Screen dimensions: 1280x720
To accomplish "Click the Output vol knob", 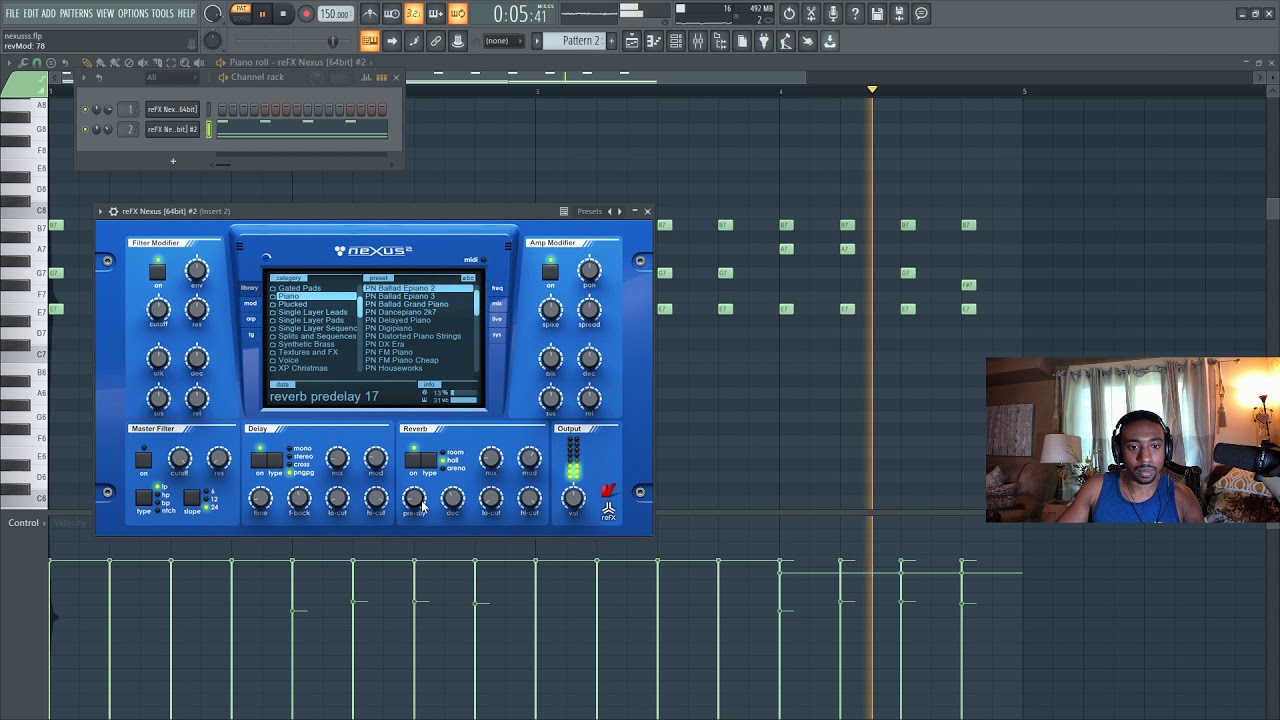I will [573, 497].
